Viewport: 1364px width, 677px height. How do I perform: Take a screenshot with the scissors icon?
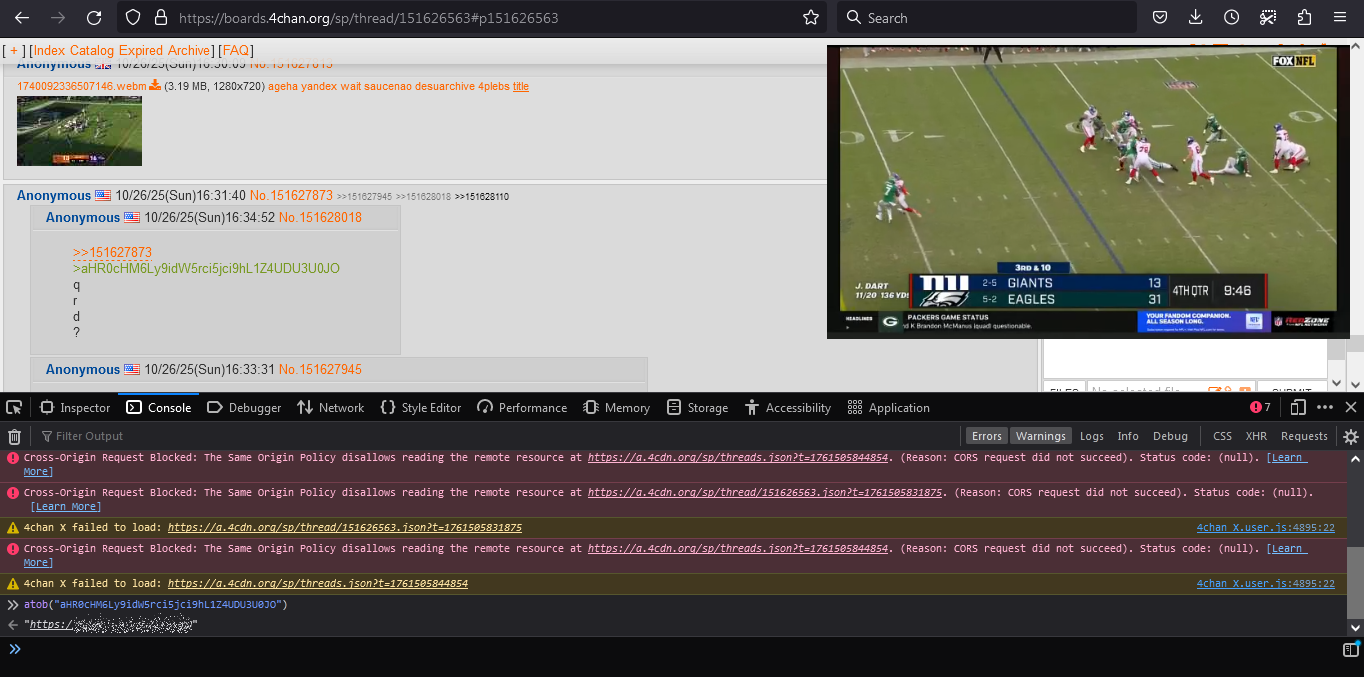pyautogui.click(x=1267, y=18)
